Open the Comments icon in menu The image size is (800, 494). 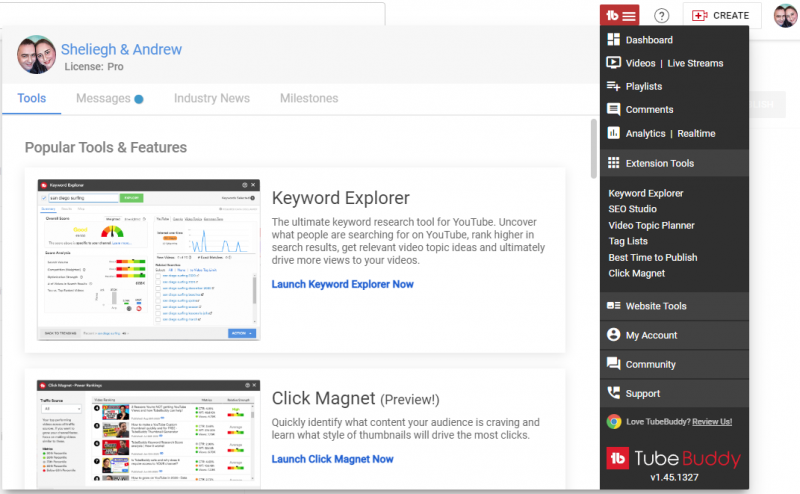[x=614, y=110]
